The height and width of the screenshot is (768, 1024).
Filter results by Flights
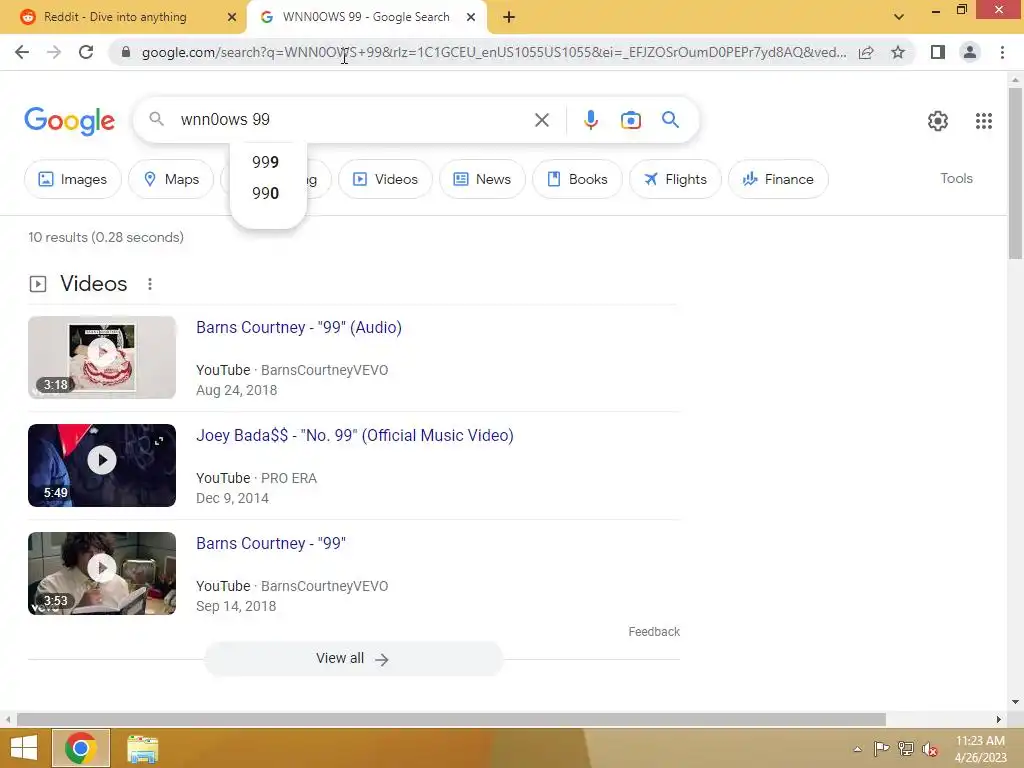click(x=675, y=179)
